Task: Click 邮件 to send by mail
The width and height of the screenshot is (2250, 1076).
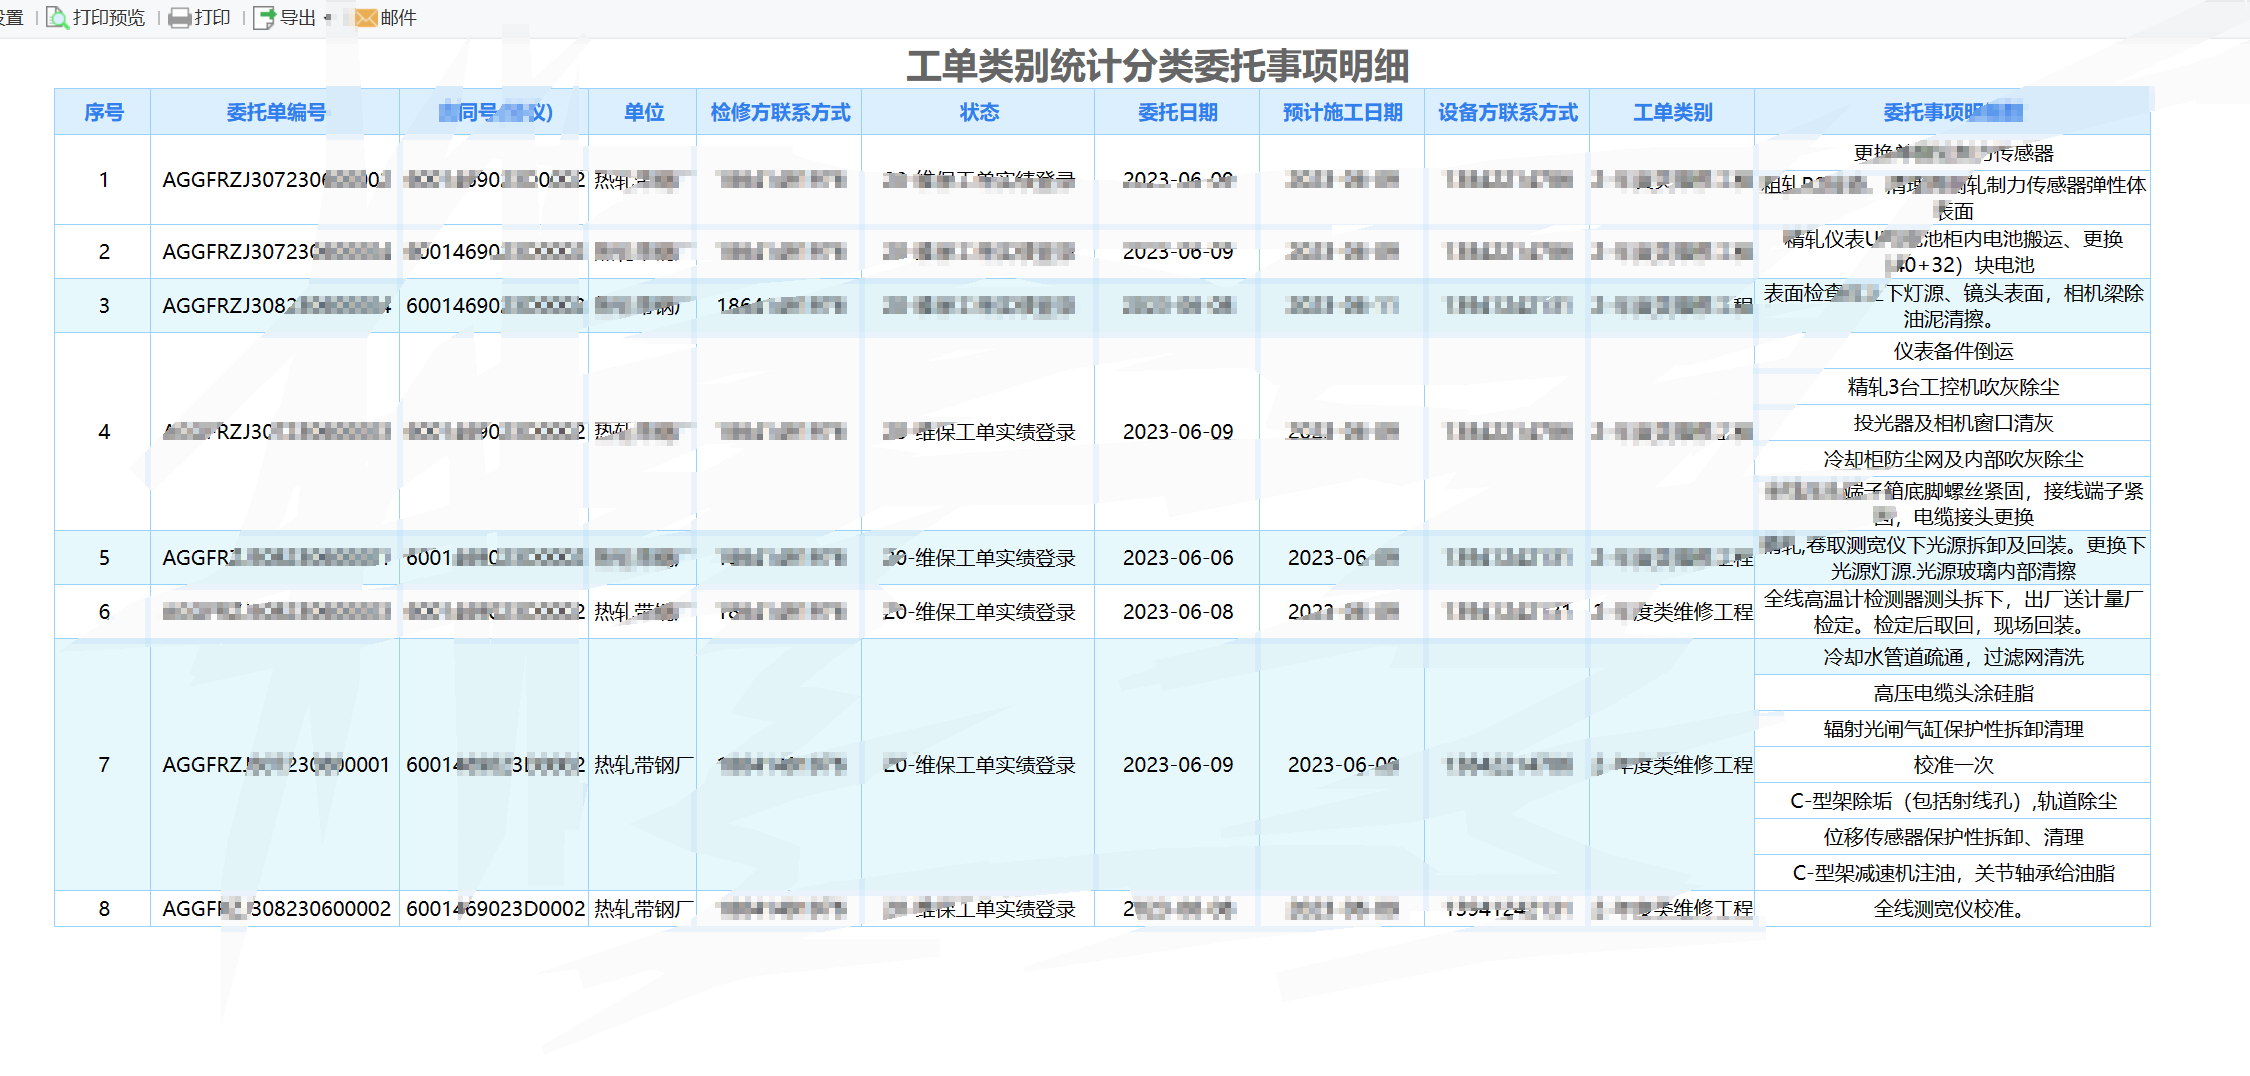Action: pos(398,18)
